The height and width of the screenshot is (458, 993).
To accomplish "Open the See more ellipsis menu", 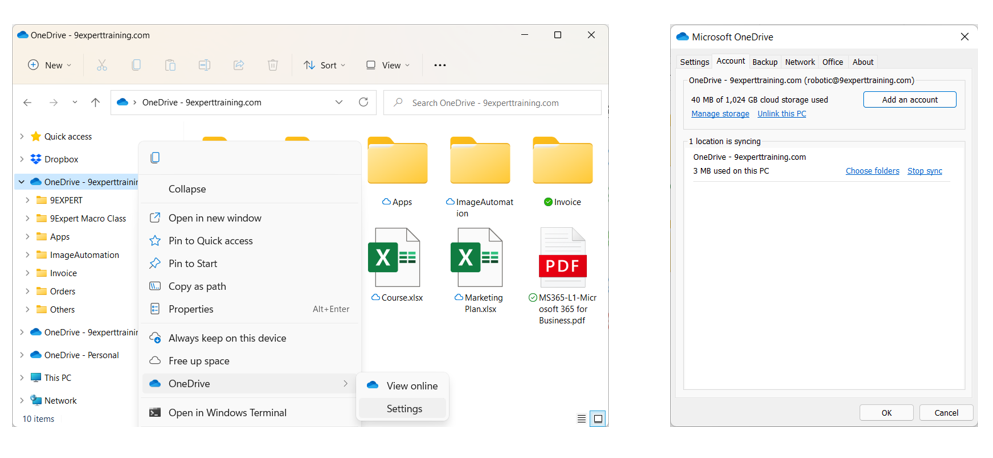I will (x=440, y=65).
